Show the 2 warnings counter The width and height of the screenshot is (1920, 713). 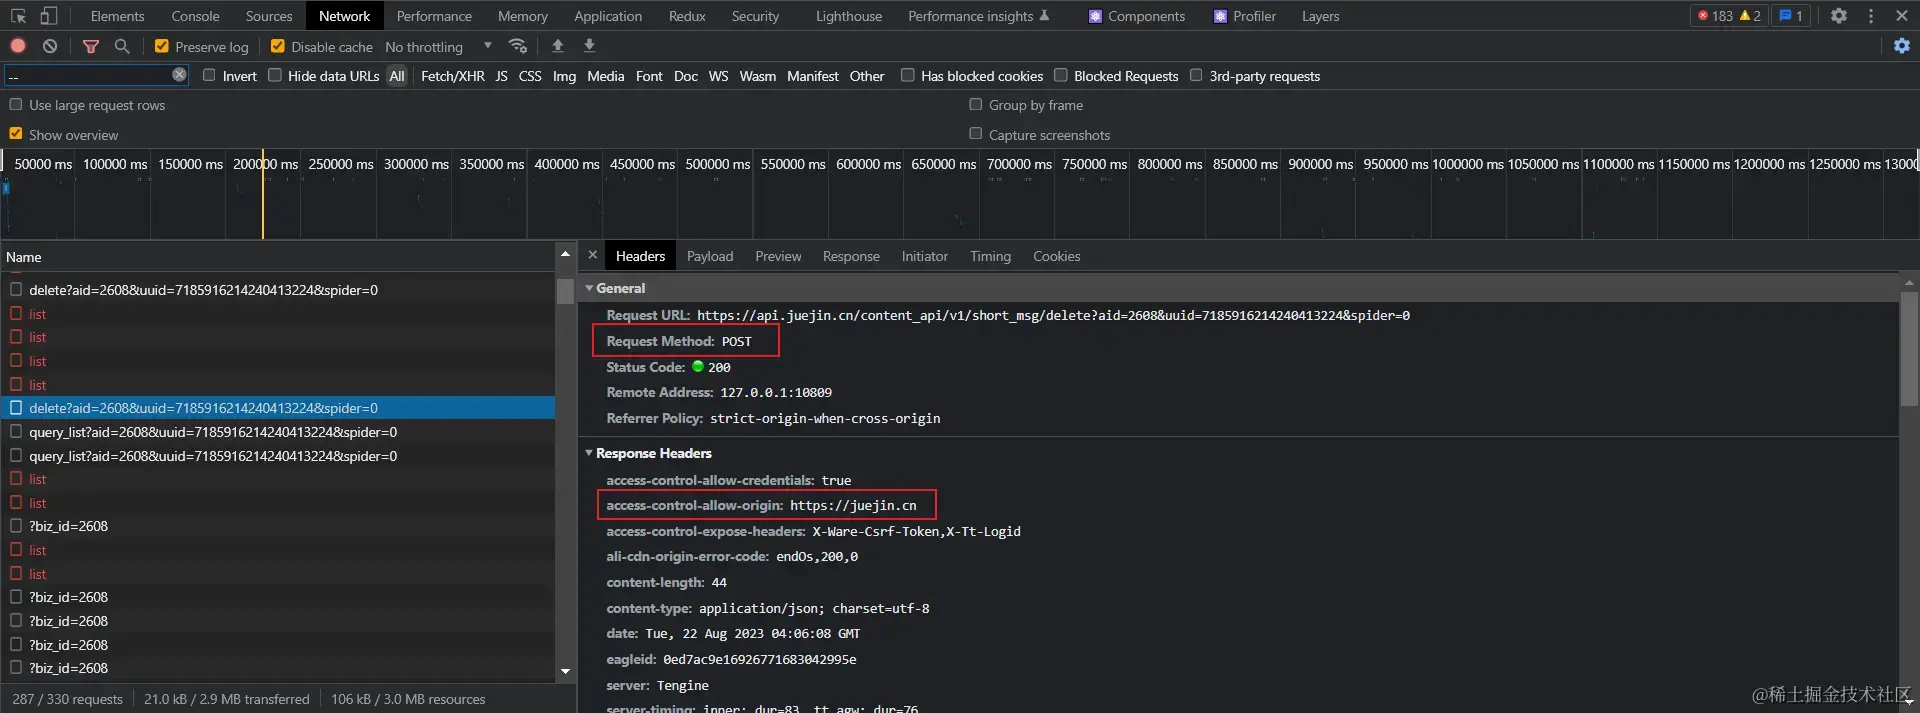(1751, 16)
